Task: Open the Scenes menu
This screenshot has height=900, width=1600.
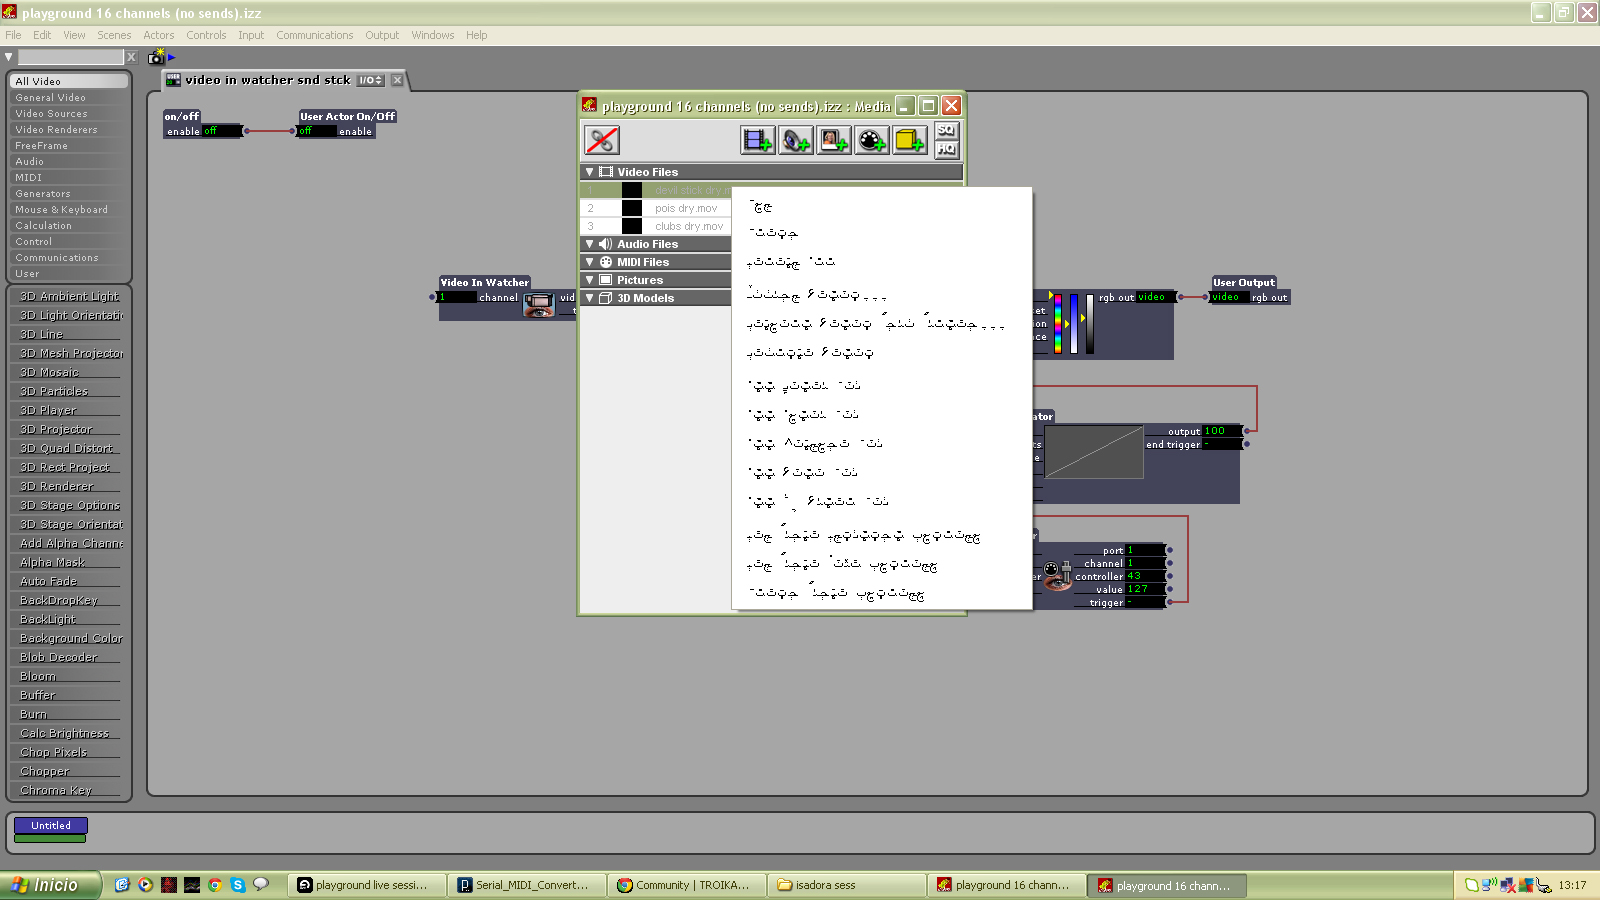Action: coord(114,35)
